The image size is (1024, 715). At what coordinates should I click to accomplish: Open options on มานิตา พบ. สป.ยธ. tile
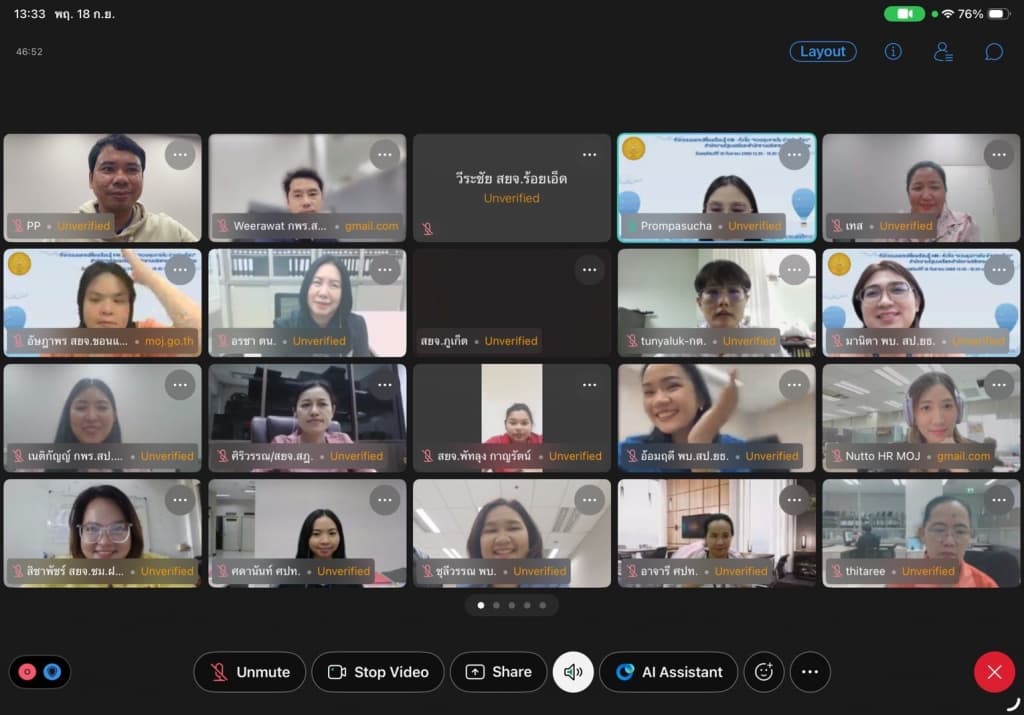coord(999,270)
